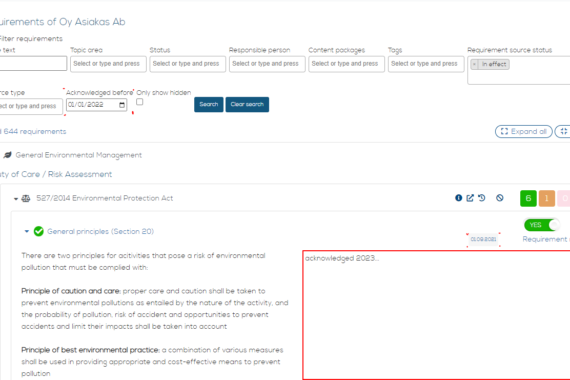The image size is (570, 380).
Task: Click the Acknowledged before date field
Action: point(97,105)
